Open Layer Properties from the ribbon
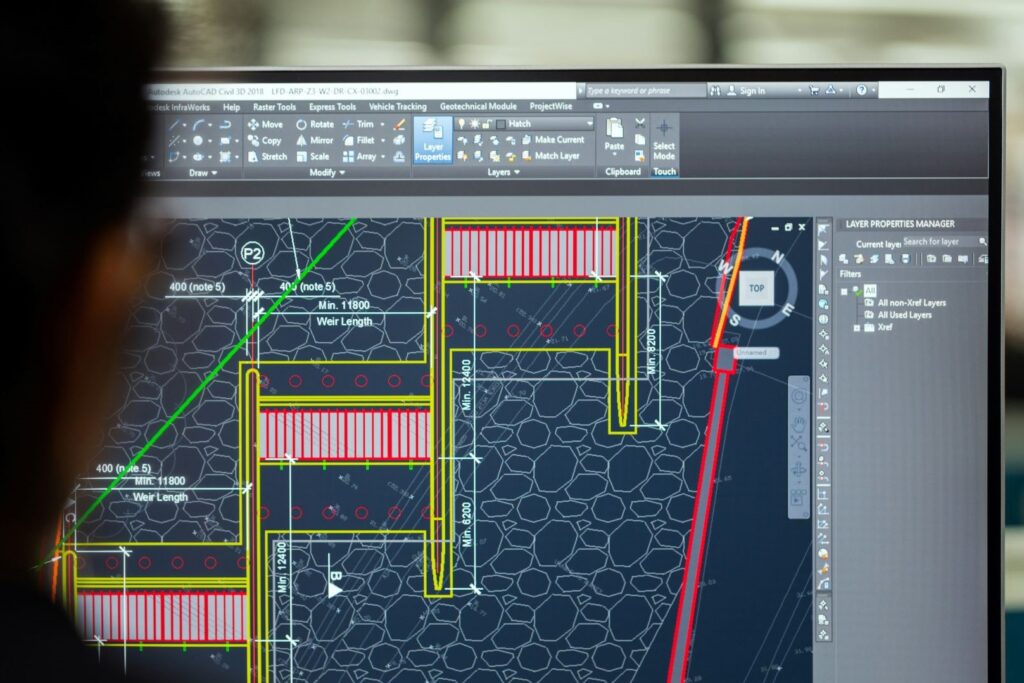 (432, 139)
